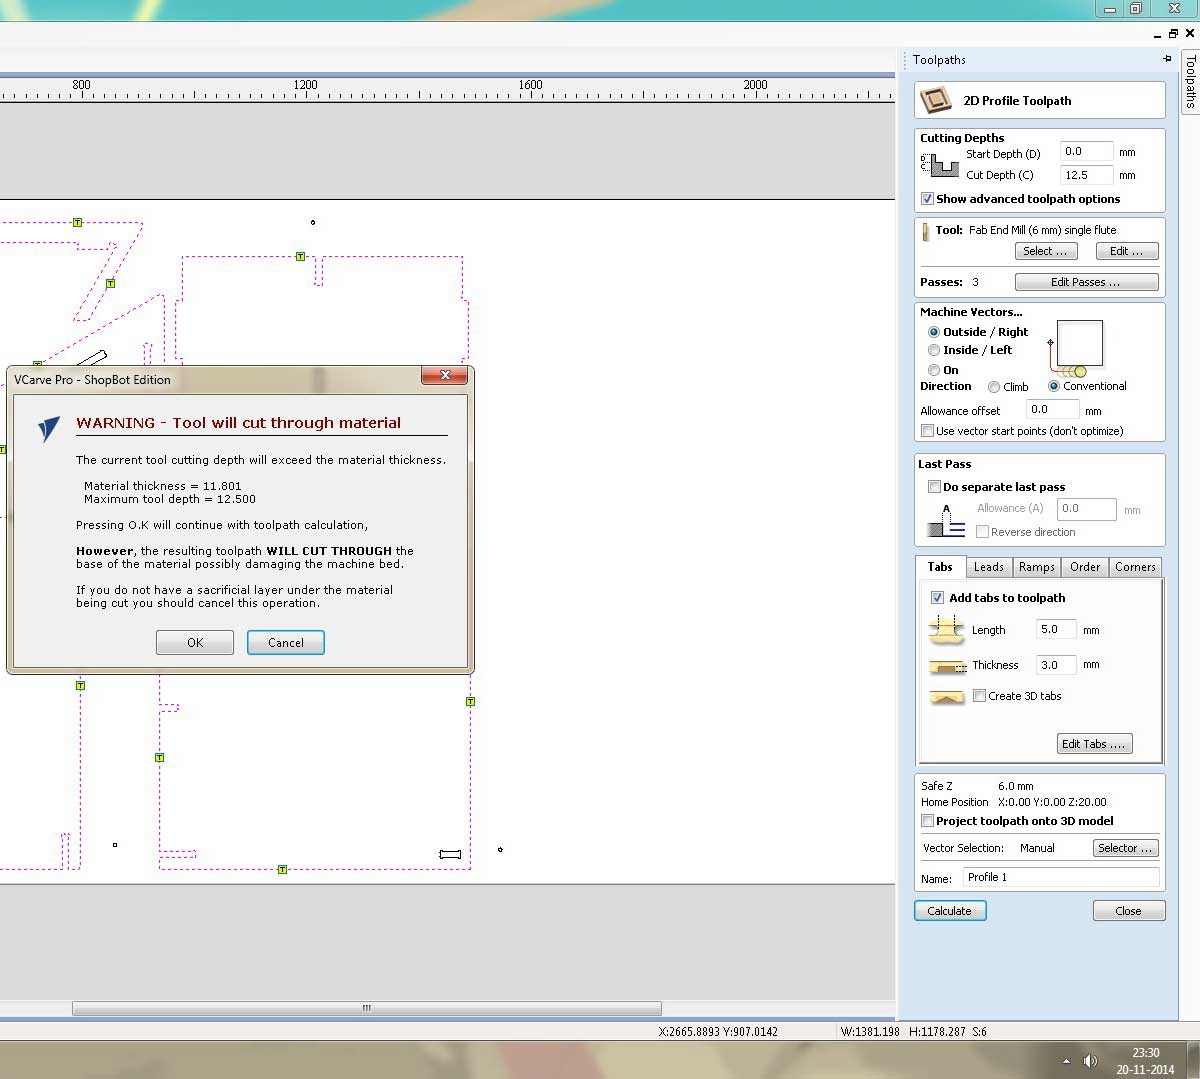This screenshot has height=1079, width=1200.
Task: Switch to the Order tab
Action: 1085,567
